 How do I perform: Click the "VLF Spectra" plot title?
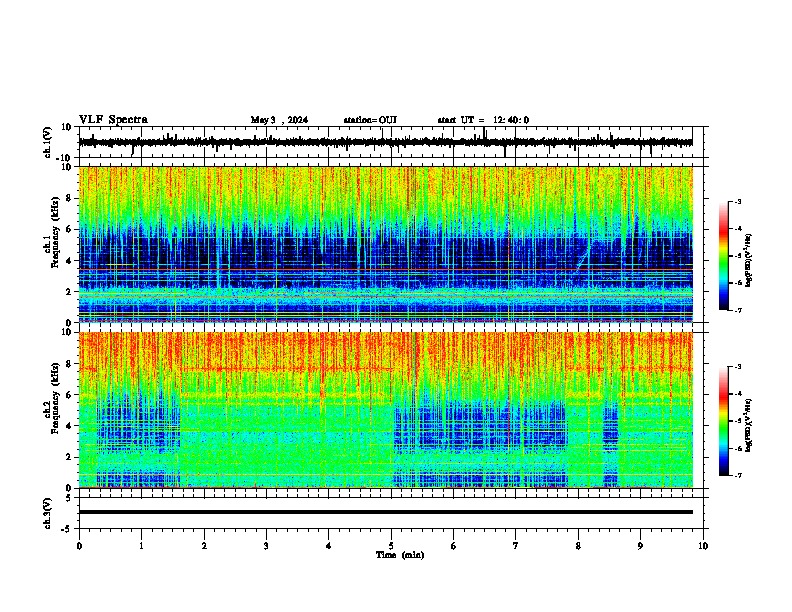point(113,120)
